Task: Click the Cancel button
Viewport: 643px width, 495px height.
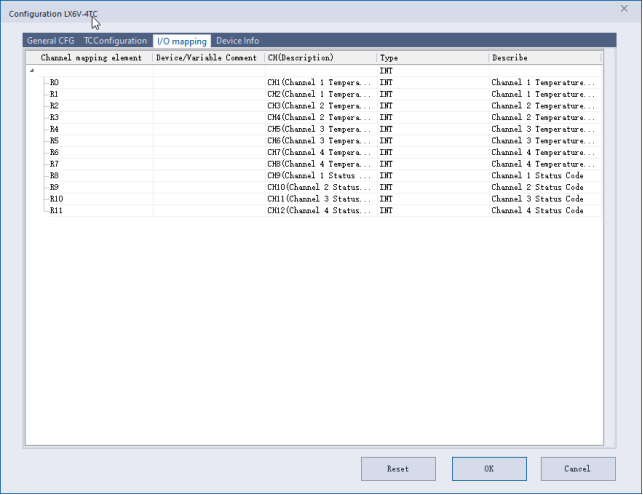Action: point(578,469)
